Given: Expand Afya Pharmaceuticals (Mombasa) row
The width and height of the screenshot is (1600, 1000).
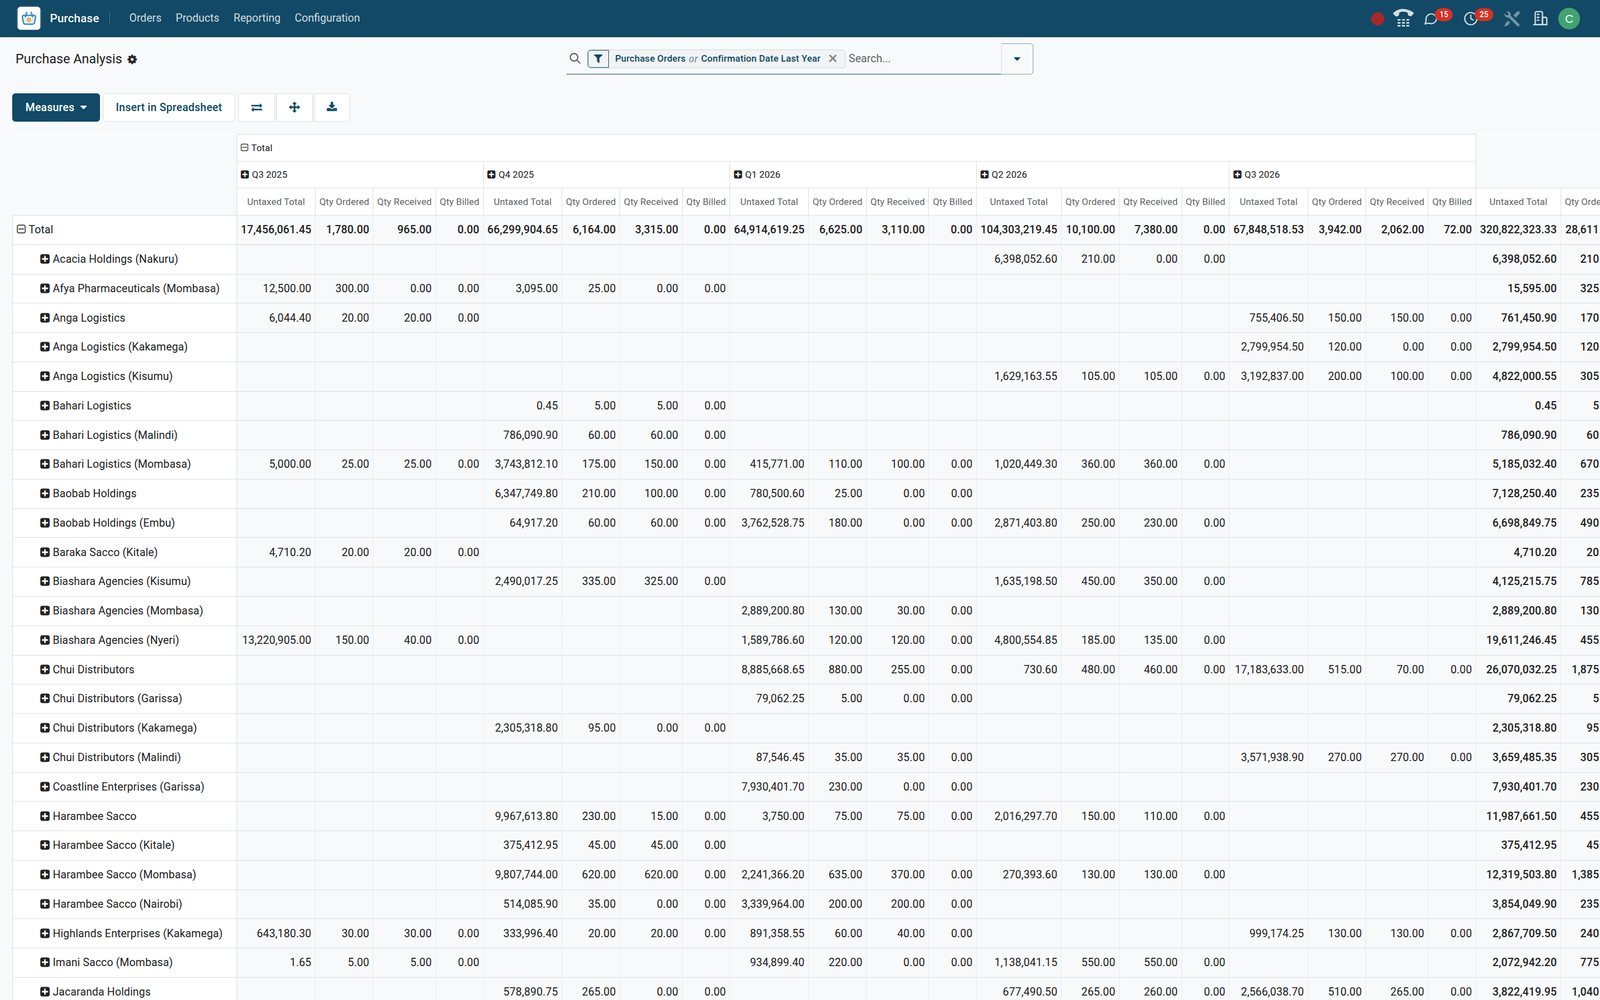Looking at the screenshot, I should click(x=130, y=289).
